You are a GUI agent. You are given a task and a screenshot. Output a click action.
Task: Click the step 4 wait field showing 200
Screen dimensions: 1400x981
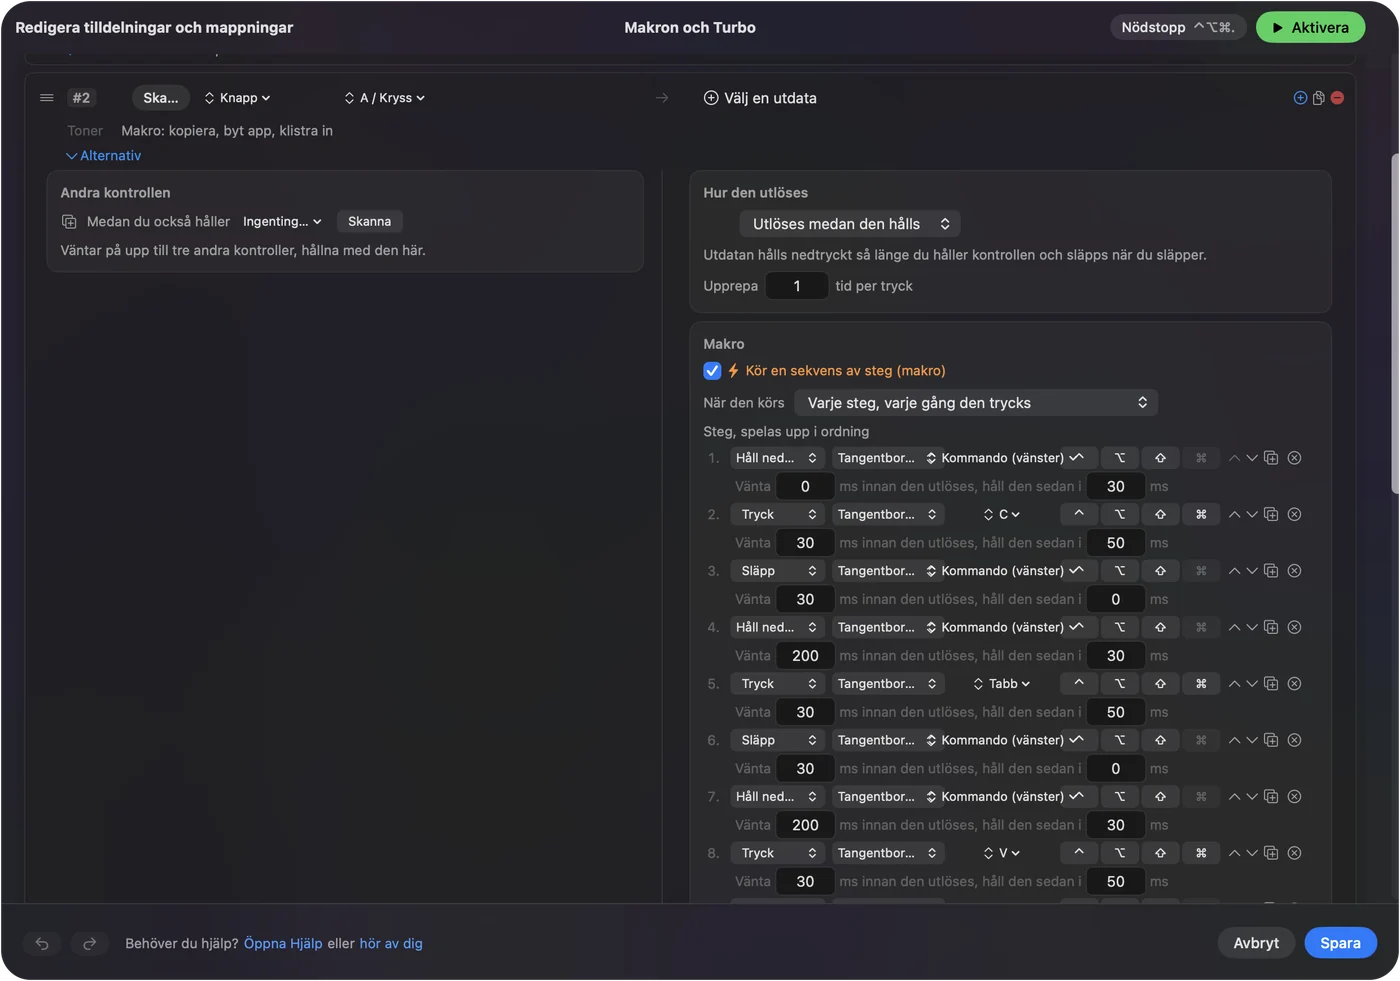805,656
